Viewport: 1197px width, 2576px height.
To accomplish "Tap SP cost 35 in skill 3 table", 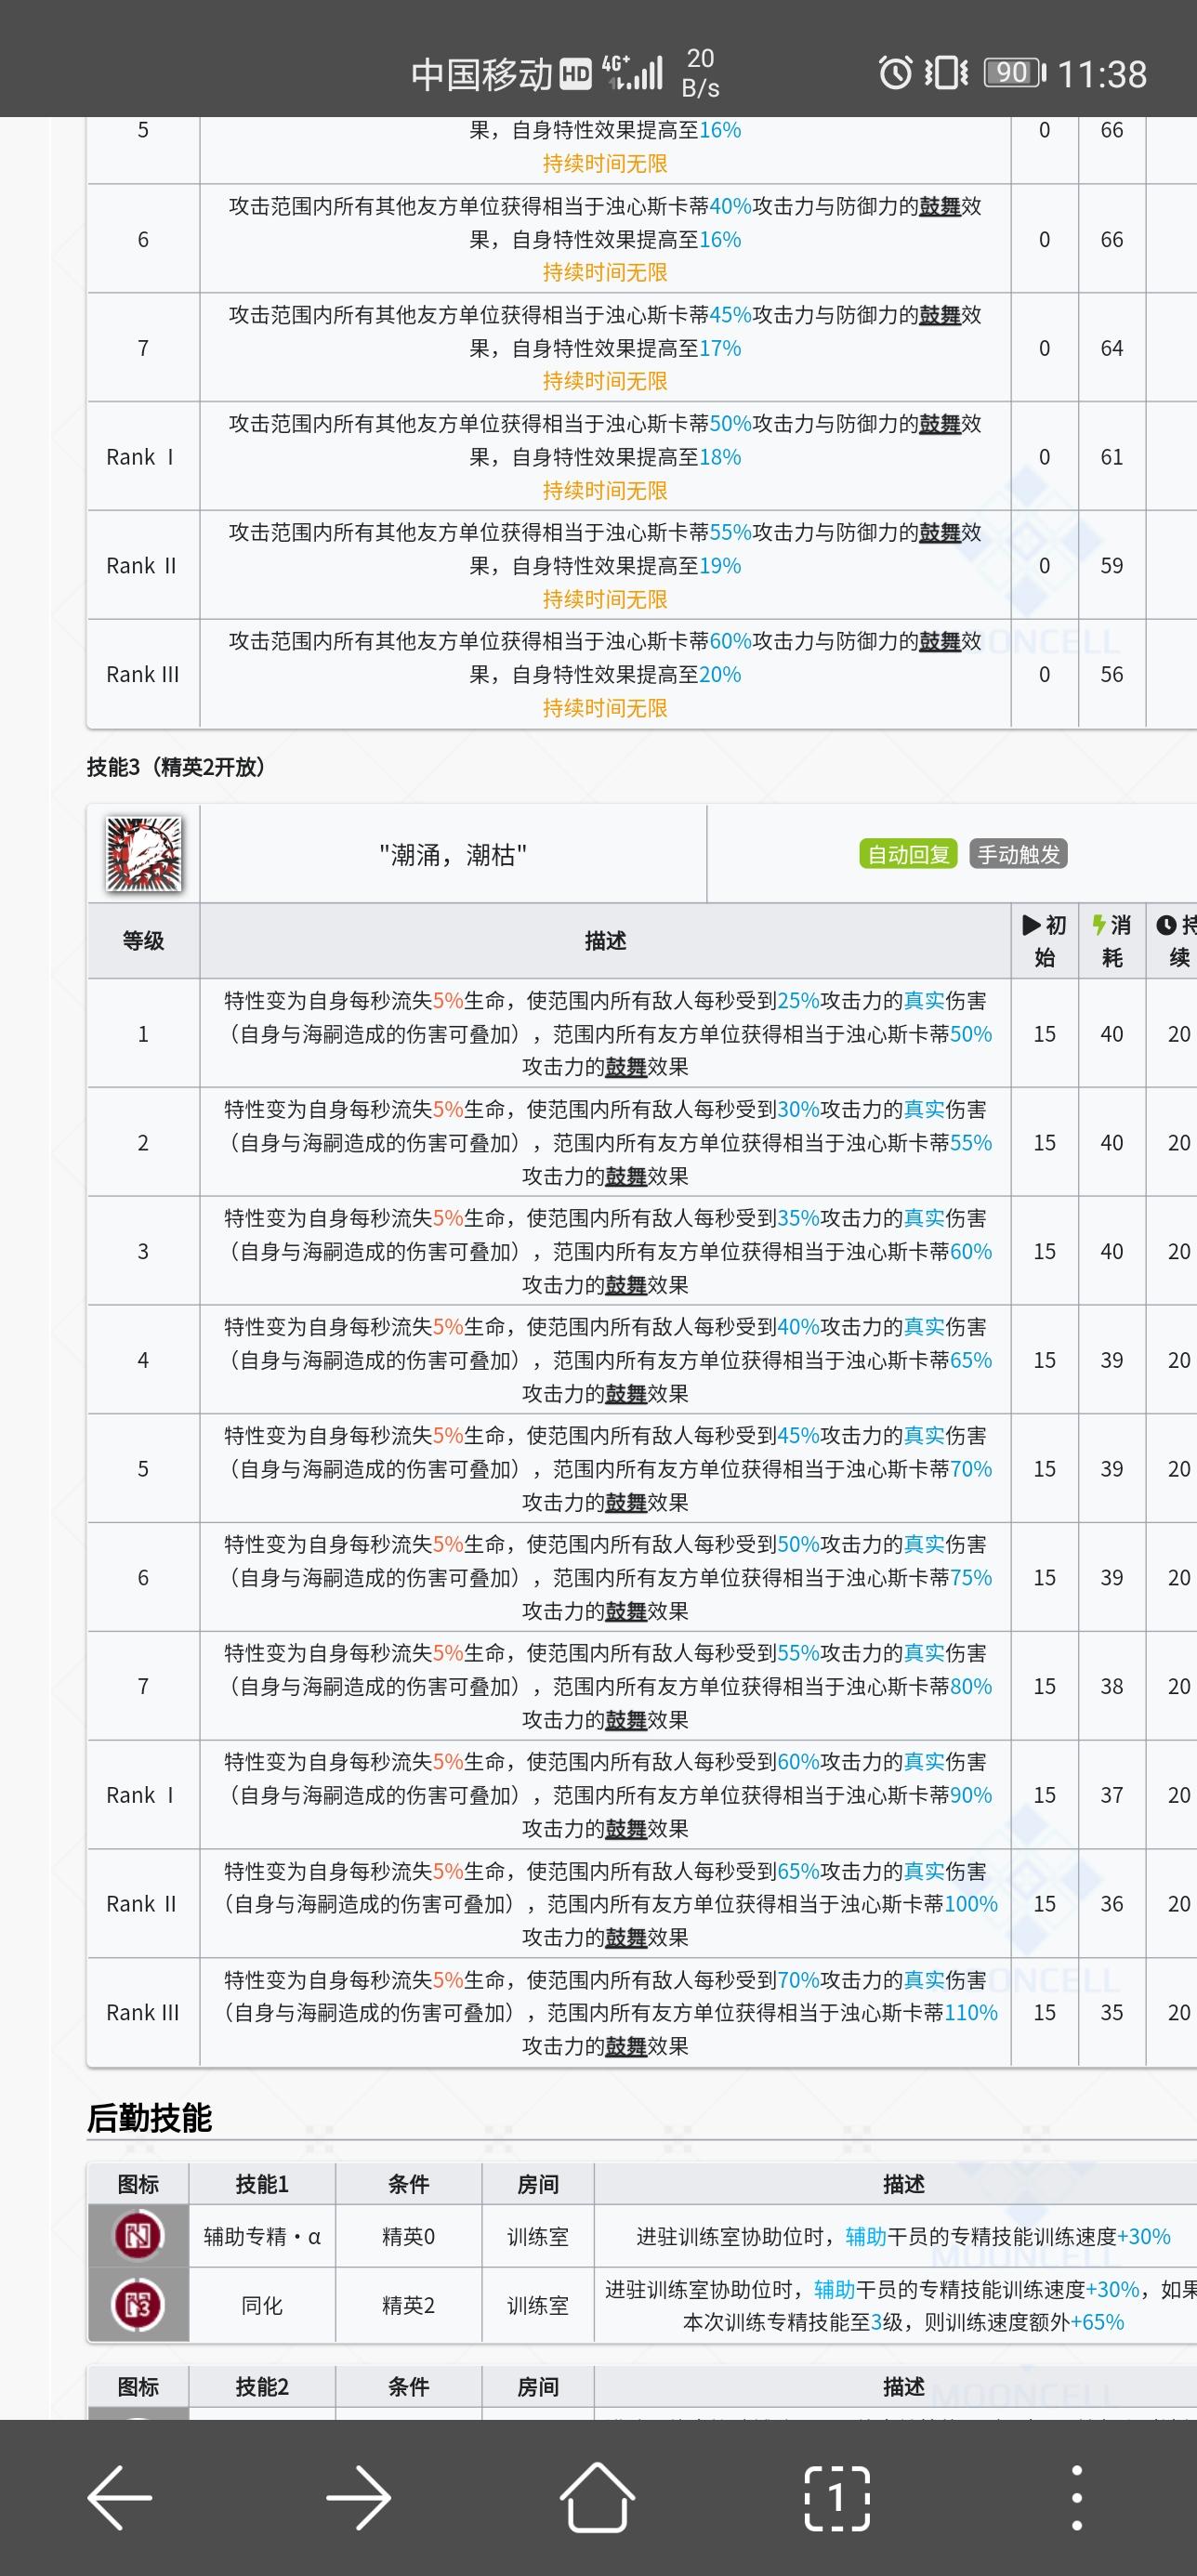I will [1112, 2013].
